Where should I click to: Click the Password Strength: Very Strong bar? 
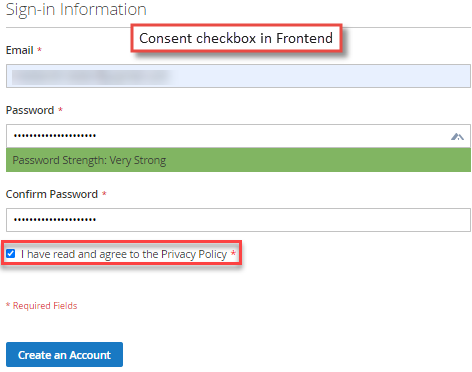(x=238, y=160)
